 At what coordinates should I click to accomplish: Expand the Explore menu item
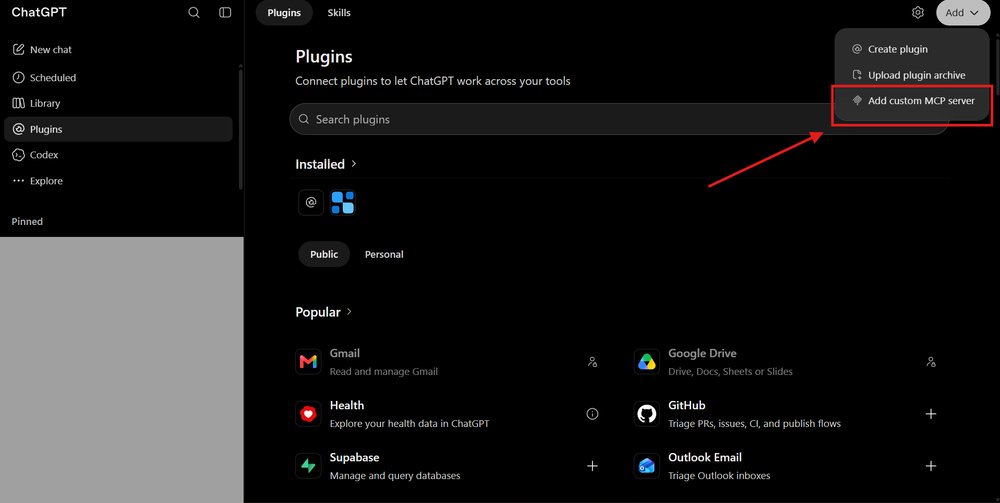[118, 181]
